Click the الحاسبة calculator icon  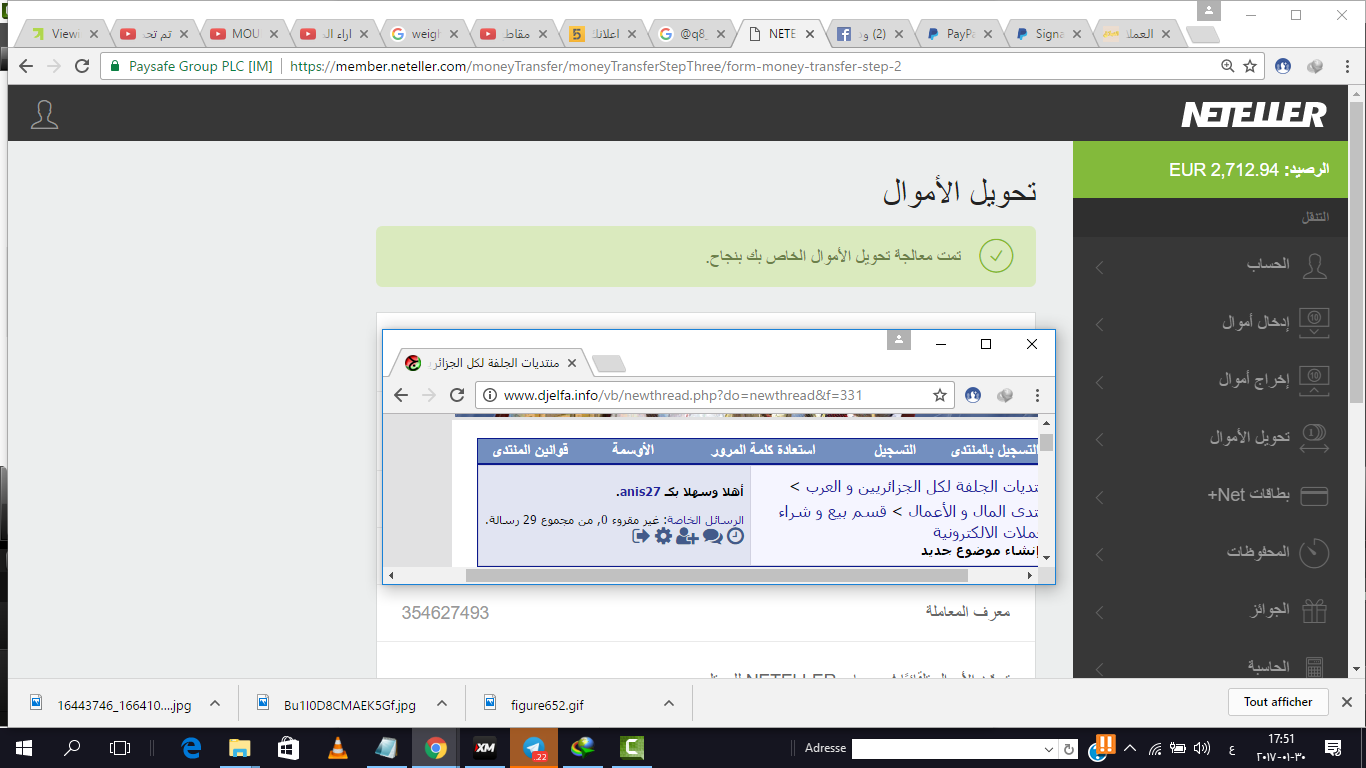pyautogui.click(x=1314, y=666)
